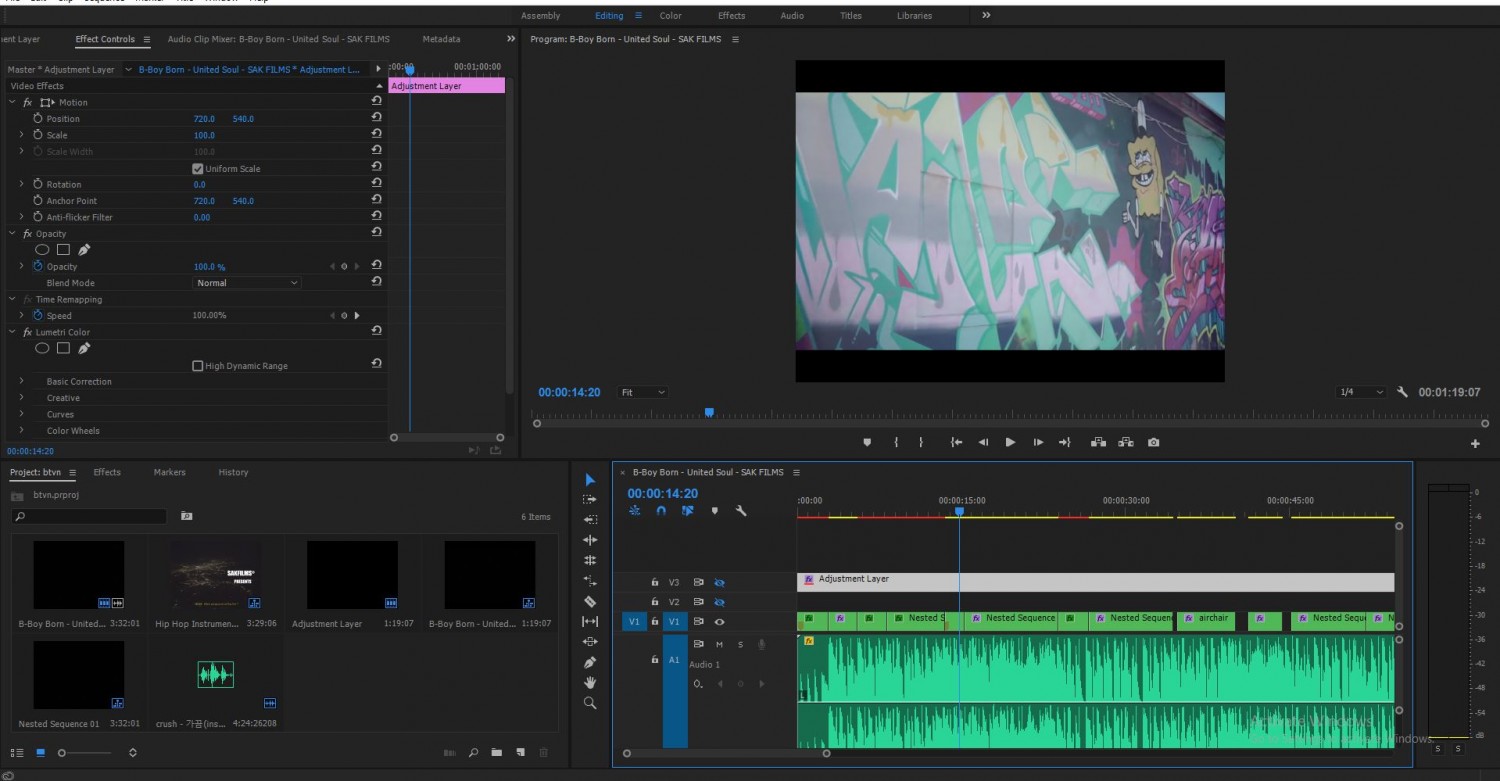Click New Bin folder icon in Project panel
The width and height of the screenshot is (1500, 781).
[496, 752]
